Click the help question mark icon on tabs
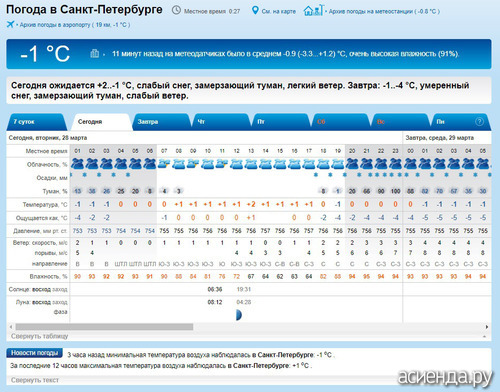 point(479,122)
